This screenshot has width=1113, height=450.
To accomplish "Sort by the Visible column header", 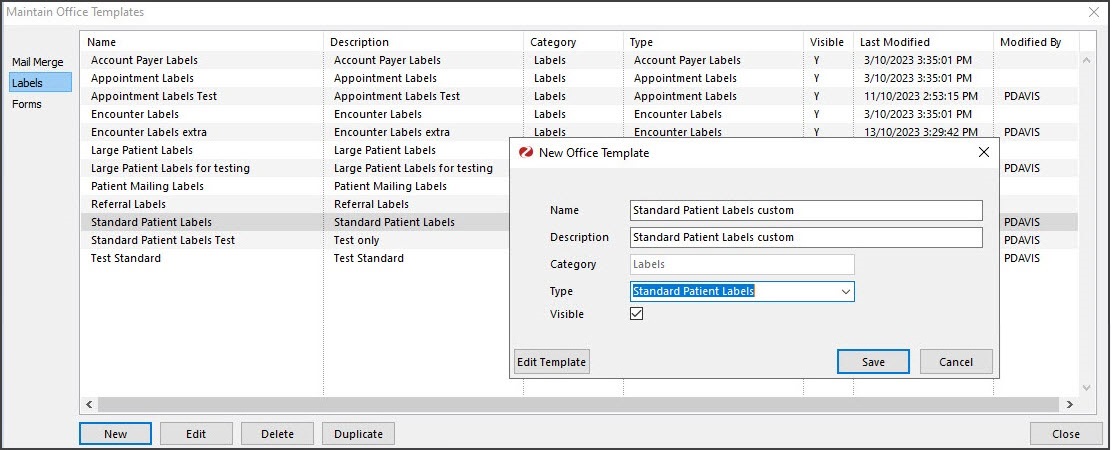I will [828, 42].
